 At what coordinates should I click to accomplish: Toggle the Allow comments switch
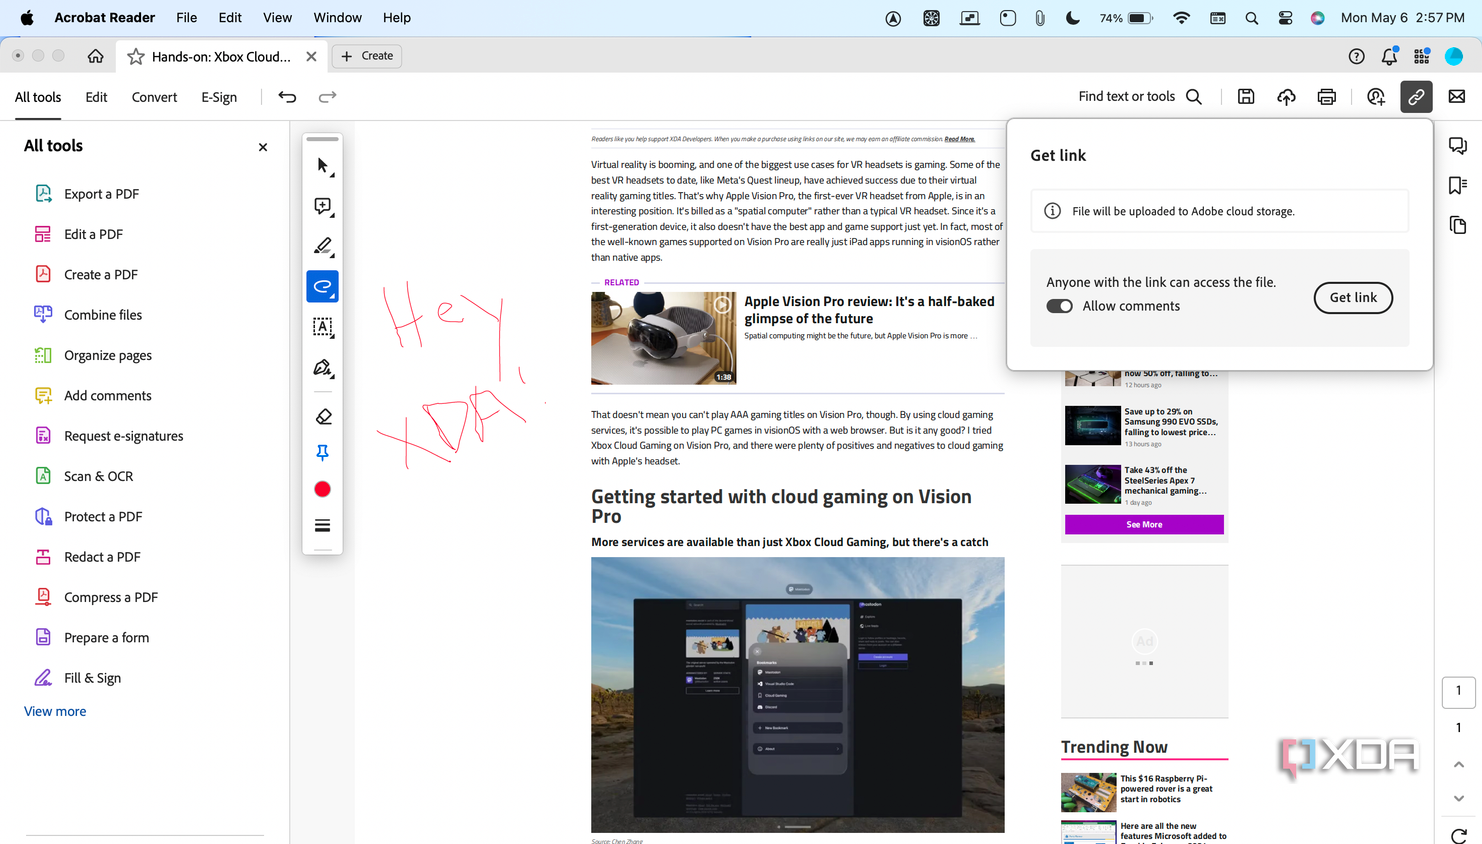click(x=1059, y=306)
